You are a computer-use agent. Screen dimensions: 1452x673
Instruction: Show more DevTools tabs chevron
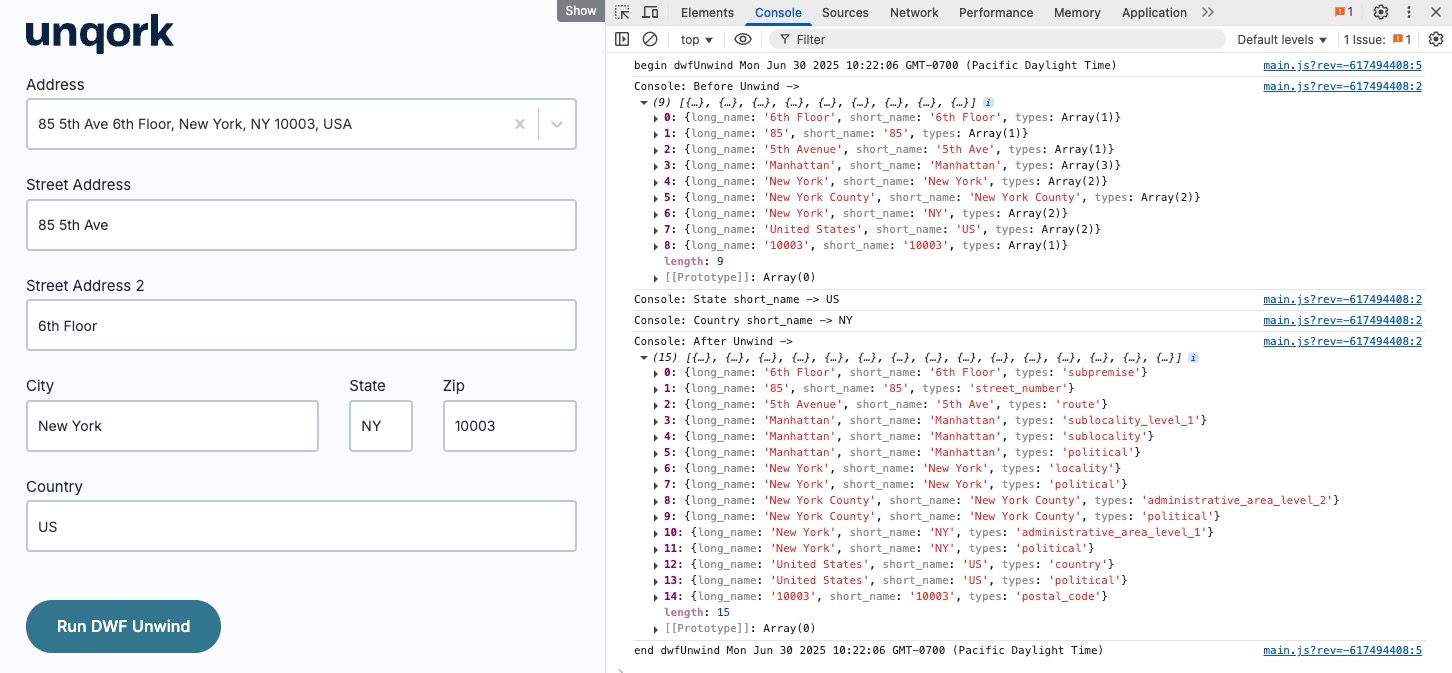(x=1208, y=12)
